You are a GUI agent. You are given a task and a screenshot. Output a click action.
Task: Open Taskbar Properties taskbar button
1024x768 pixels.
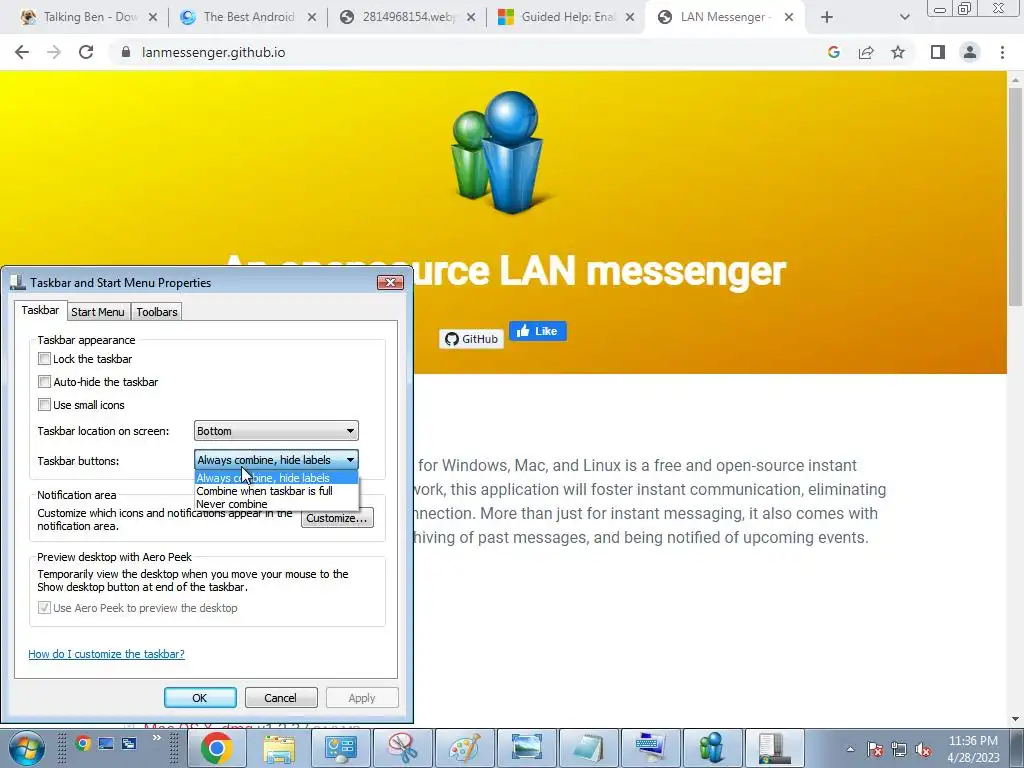tap(775, 748)
